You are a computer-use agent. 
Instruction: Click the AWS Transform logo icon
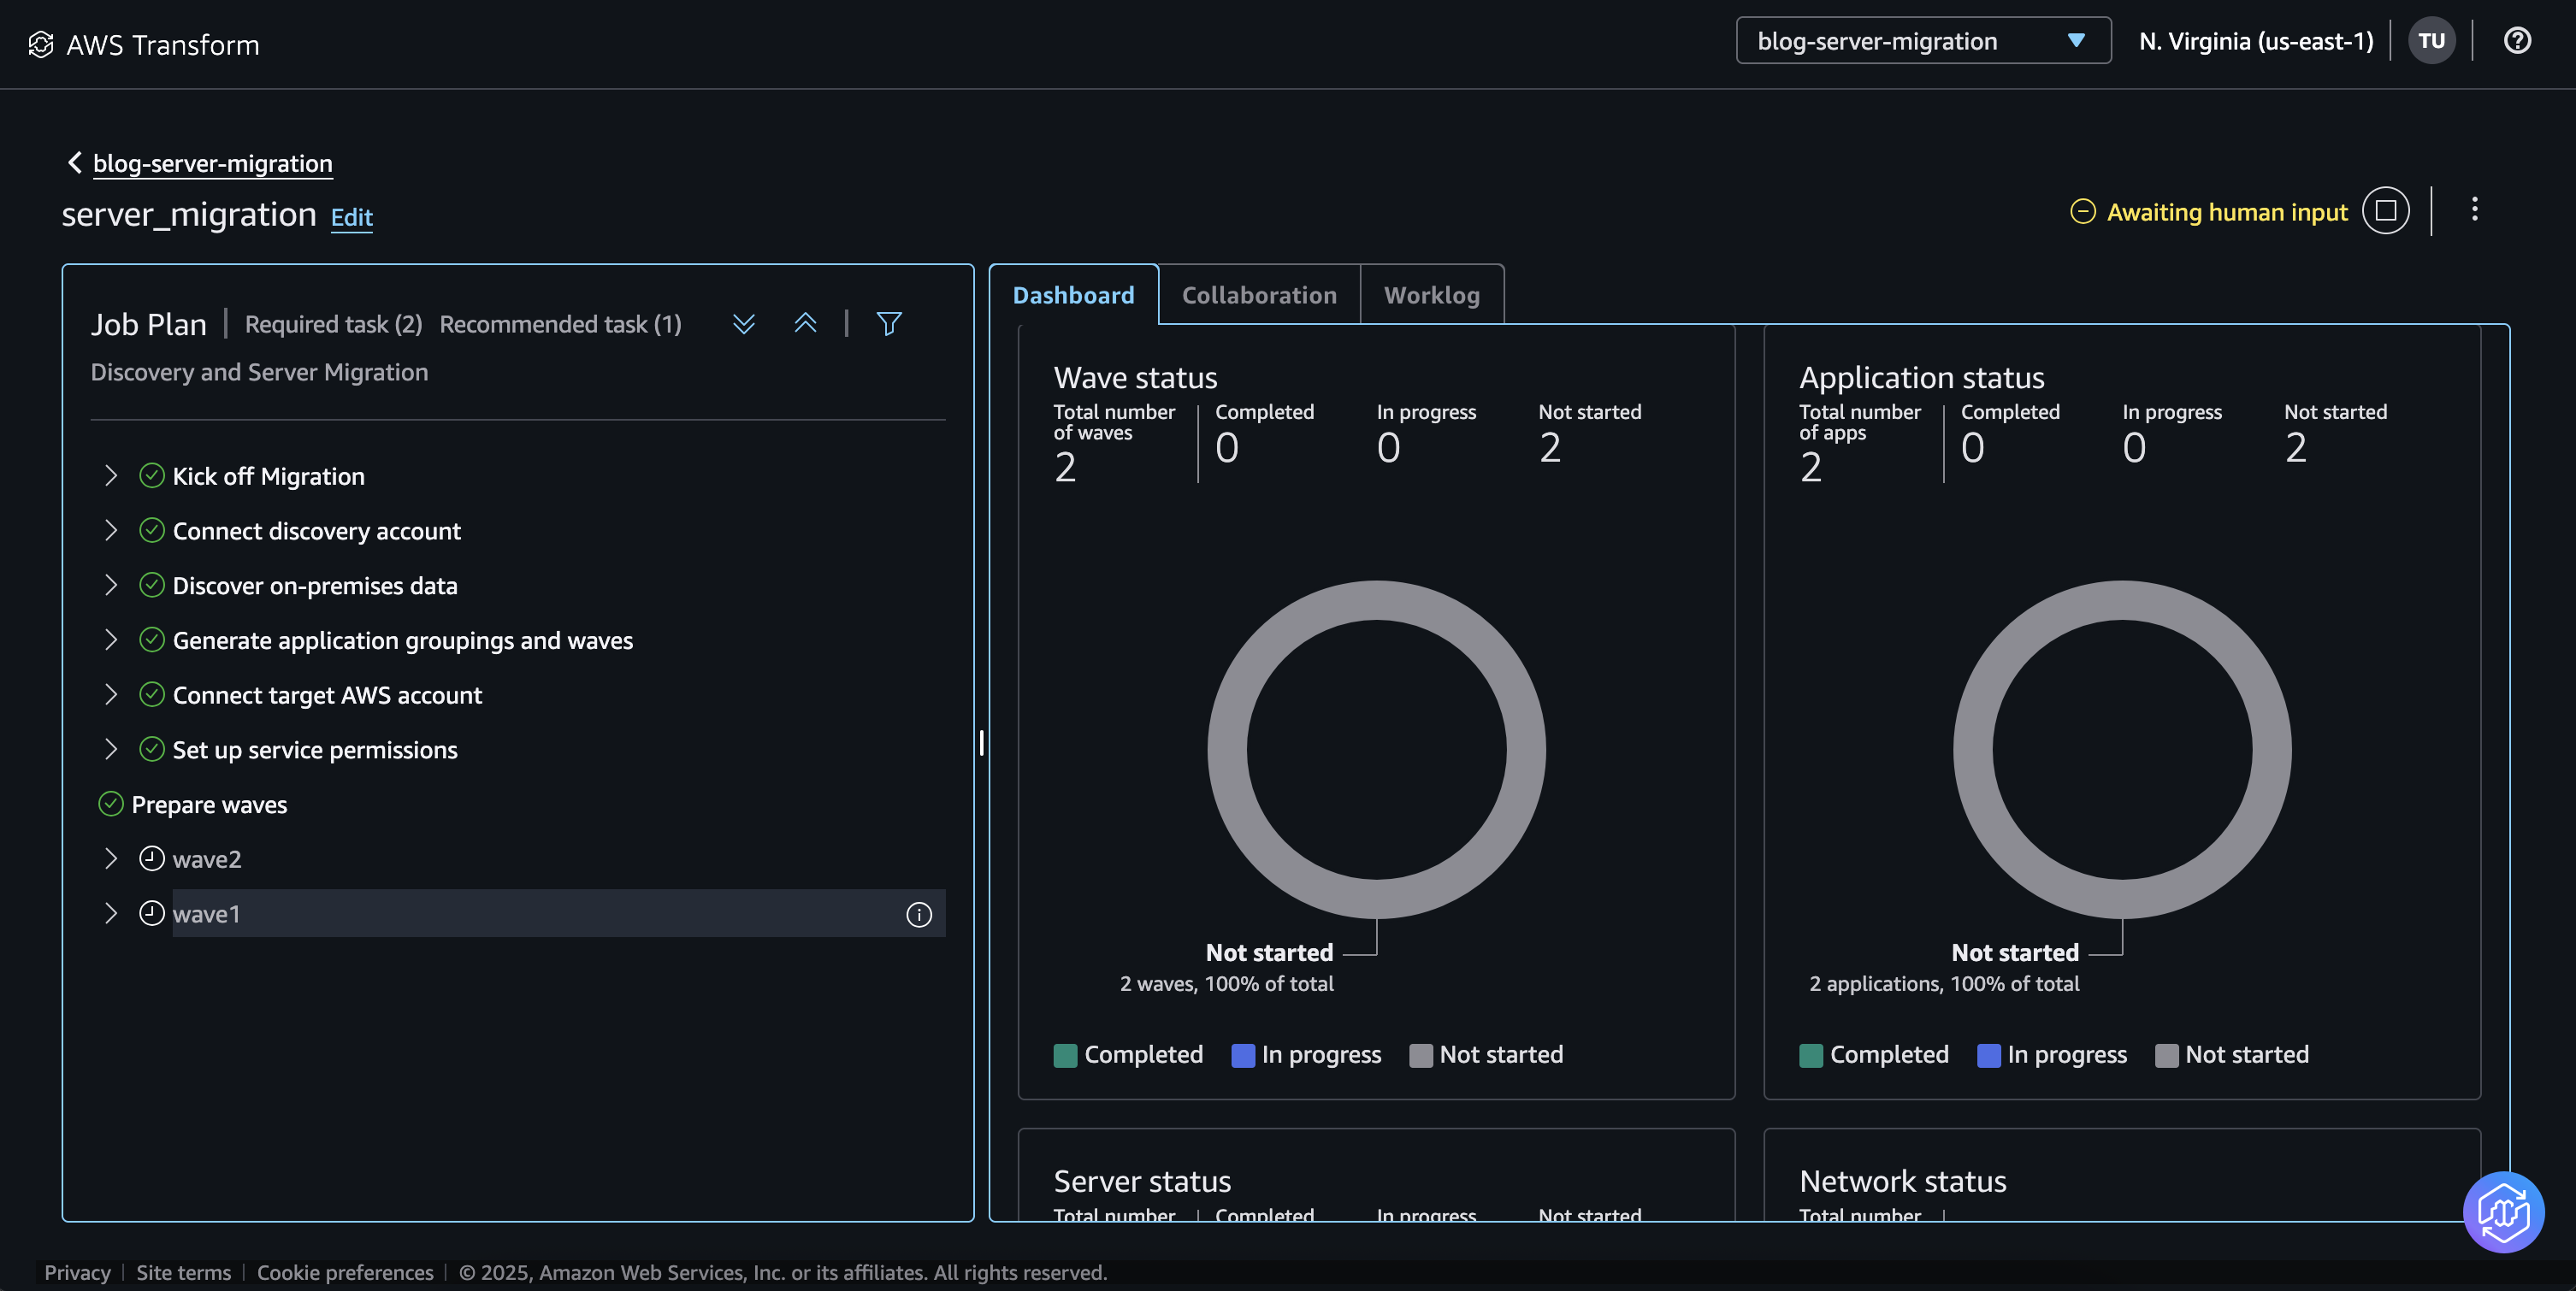click(x=40, y=43)
